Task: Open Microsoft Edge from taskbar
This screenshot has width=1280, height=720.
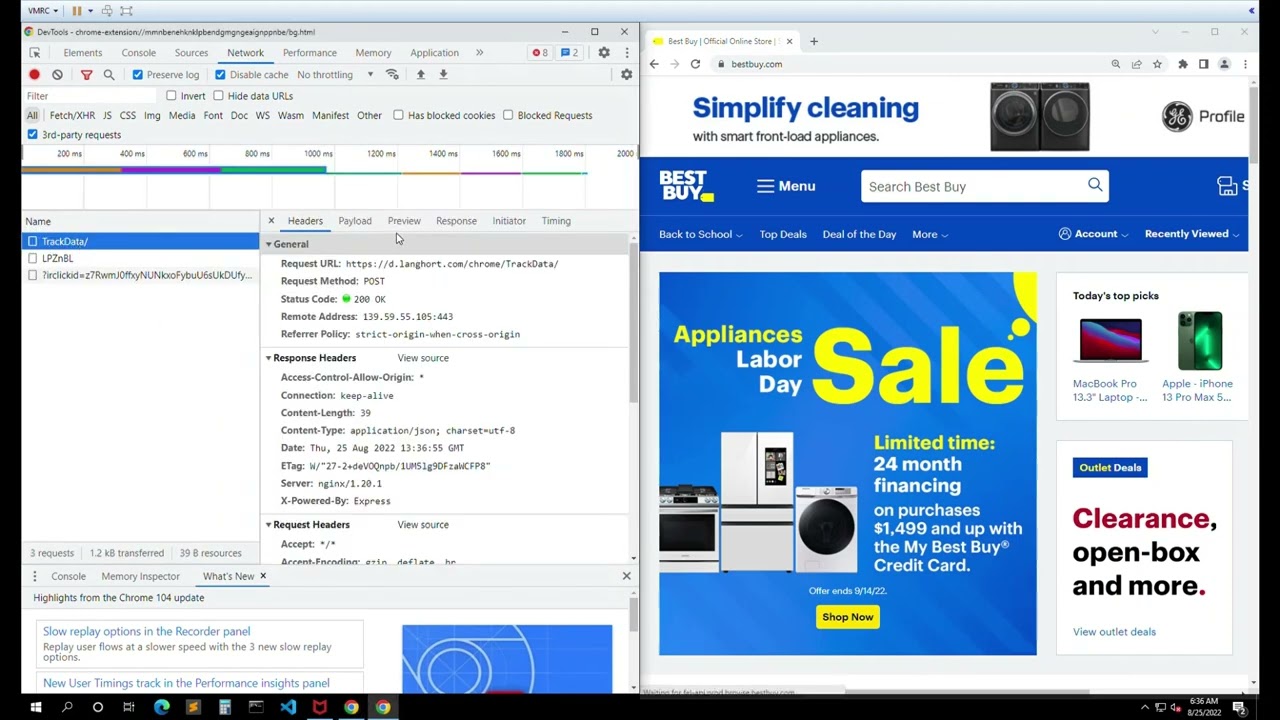Action: (162, 707)
